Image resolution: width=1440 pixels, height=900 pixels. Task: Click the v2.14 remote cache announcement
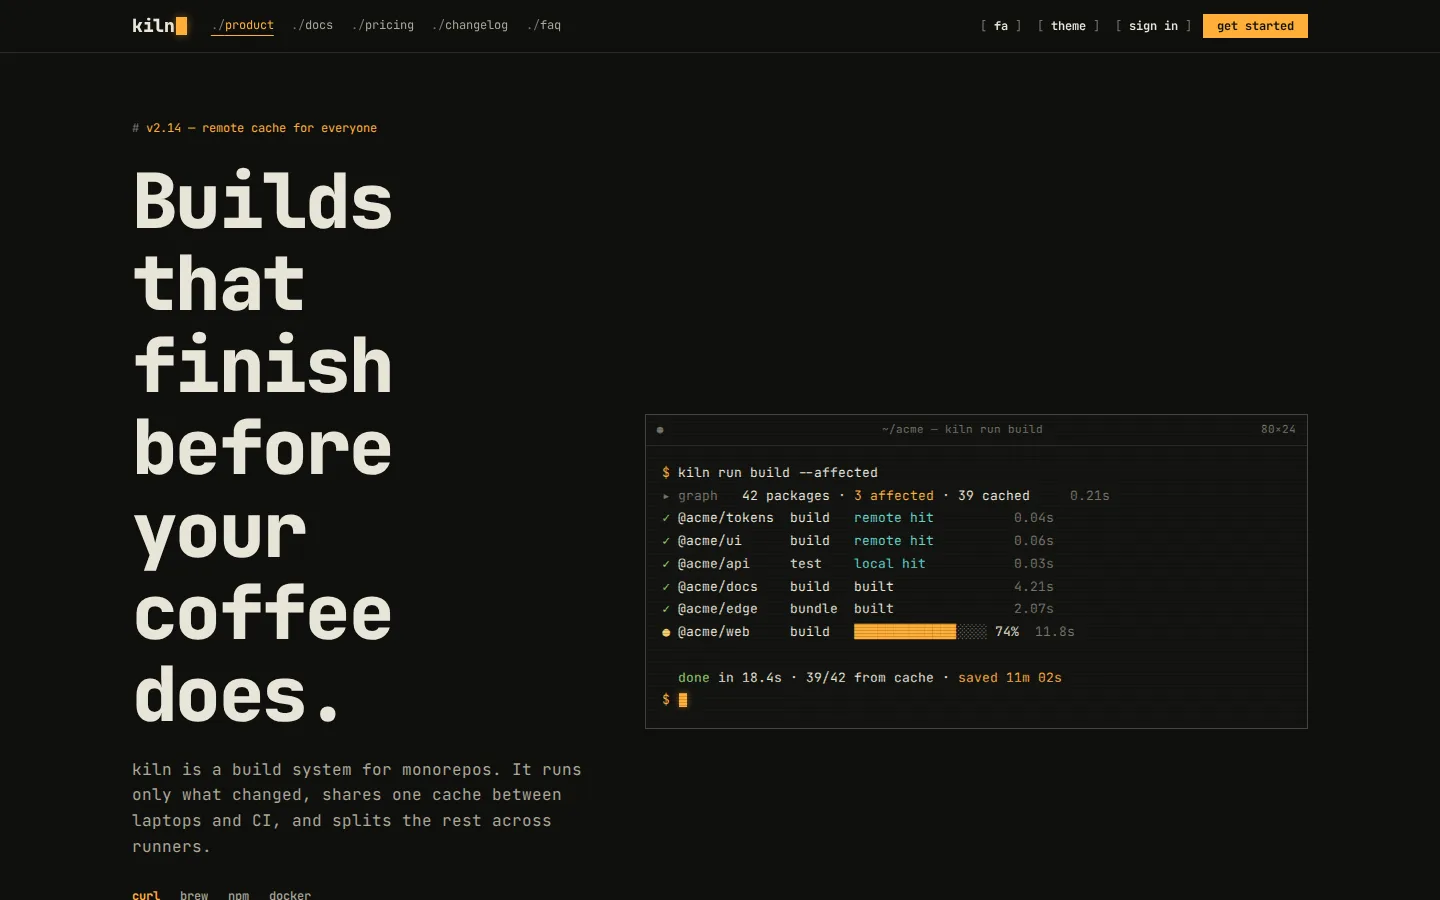point(255,128)
